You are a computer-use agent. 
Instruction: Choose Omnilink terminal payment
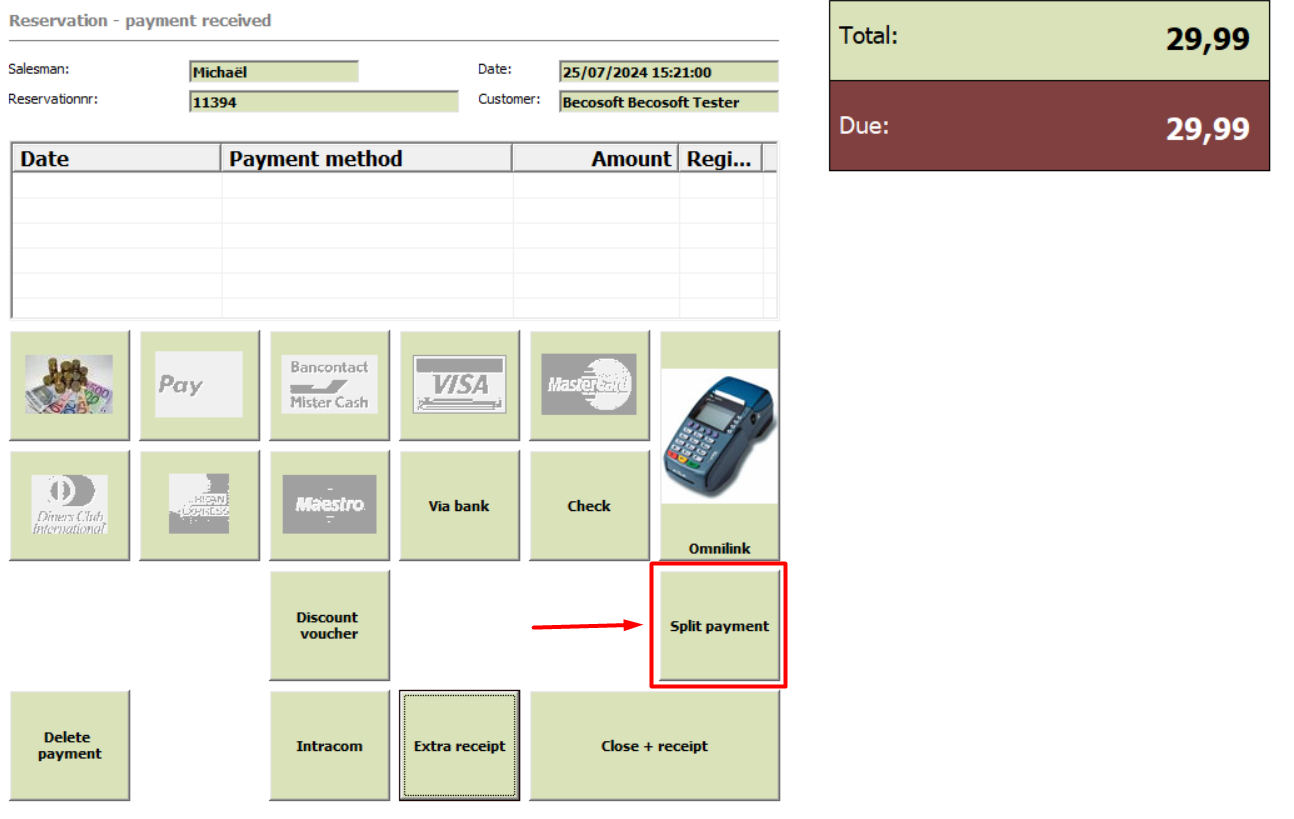click(x=720, y=445)
